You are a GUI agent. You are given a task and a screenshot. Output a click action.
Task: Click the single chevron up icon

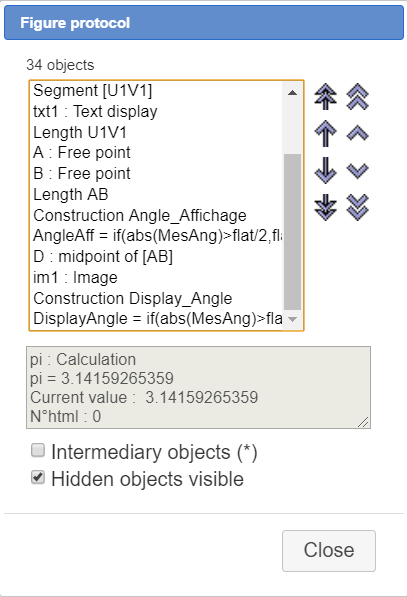[x=358, y=134]
